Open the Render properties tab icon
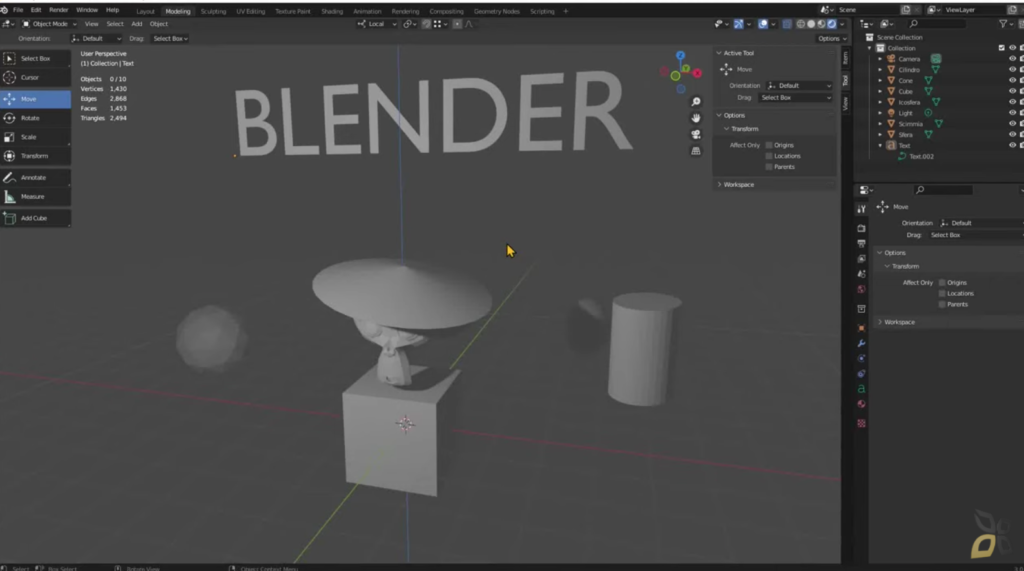Image resolution: width=1024 pixels, height=571 pixels. pyautogui.click(x=861, y=229)
